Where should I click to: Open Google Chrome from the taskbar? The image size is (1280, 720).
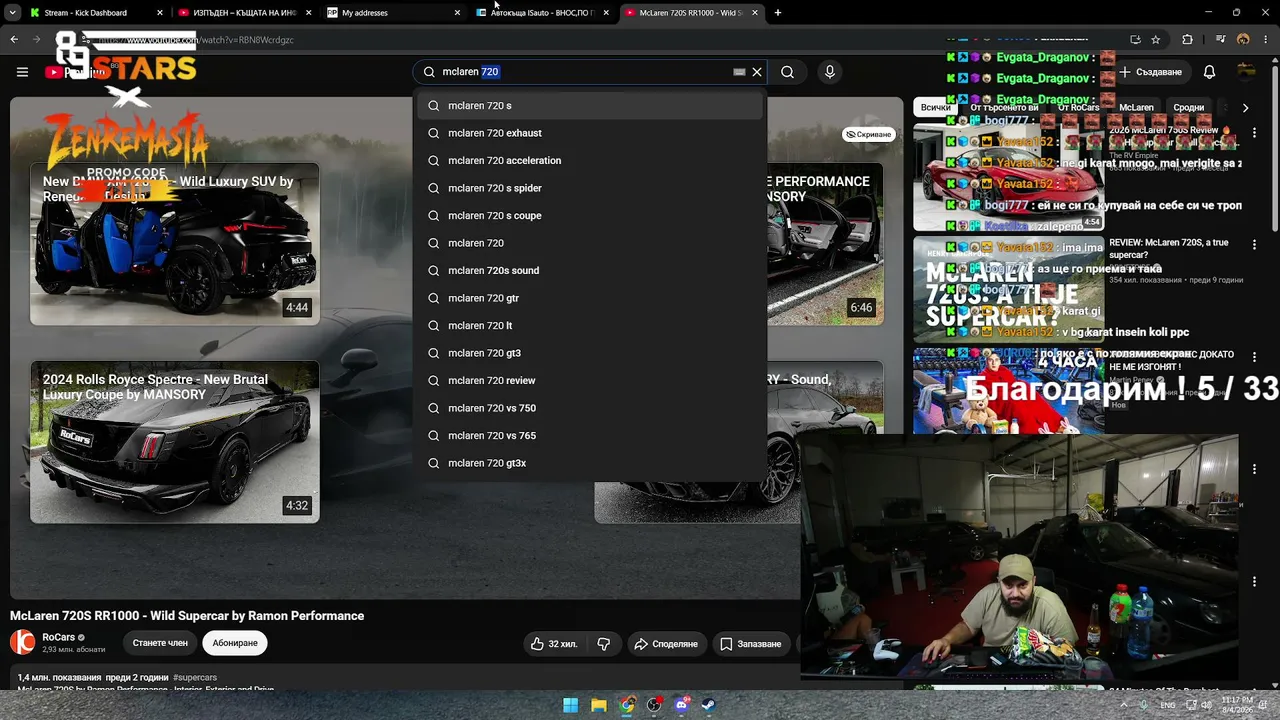tap(626, 705)
